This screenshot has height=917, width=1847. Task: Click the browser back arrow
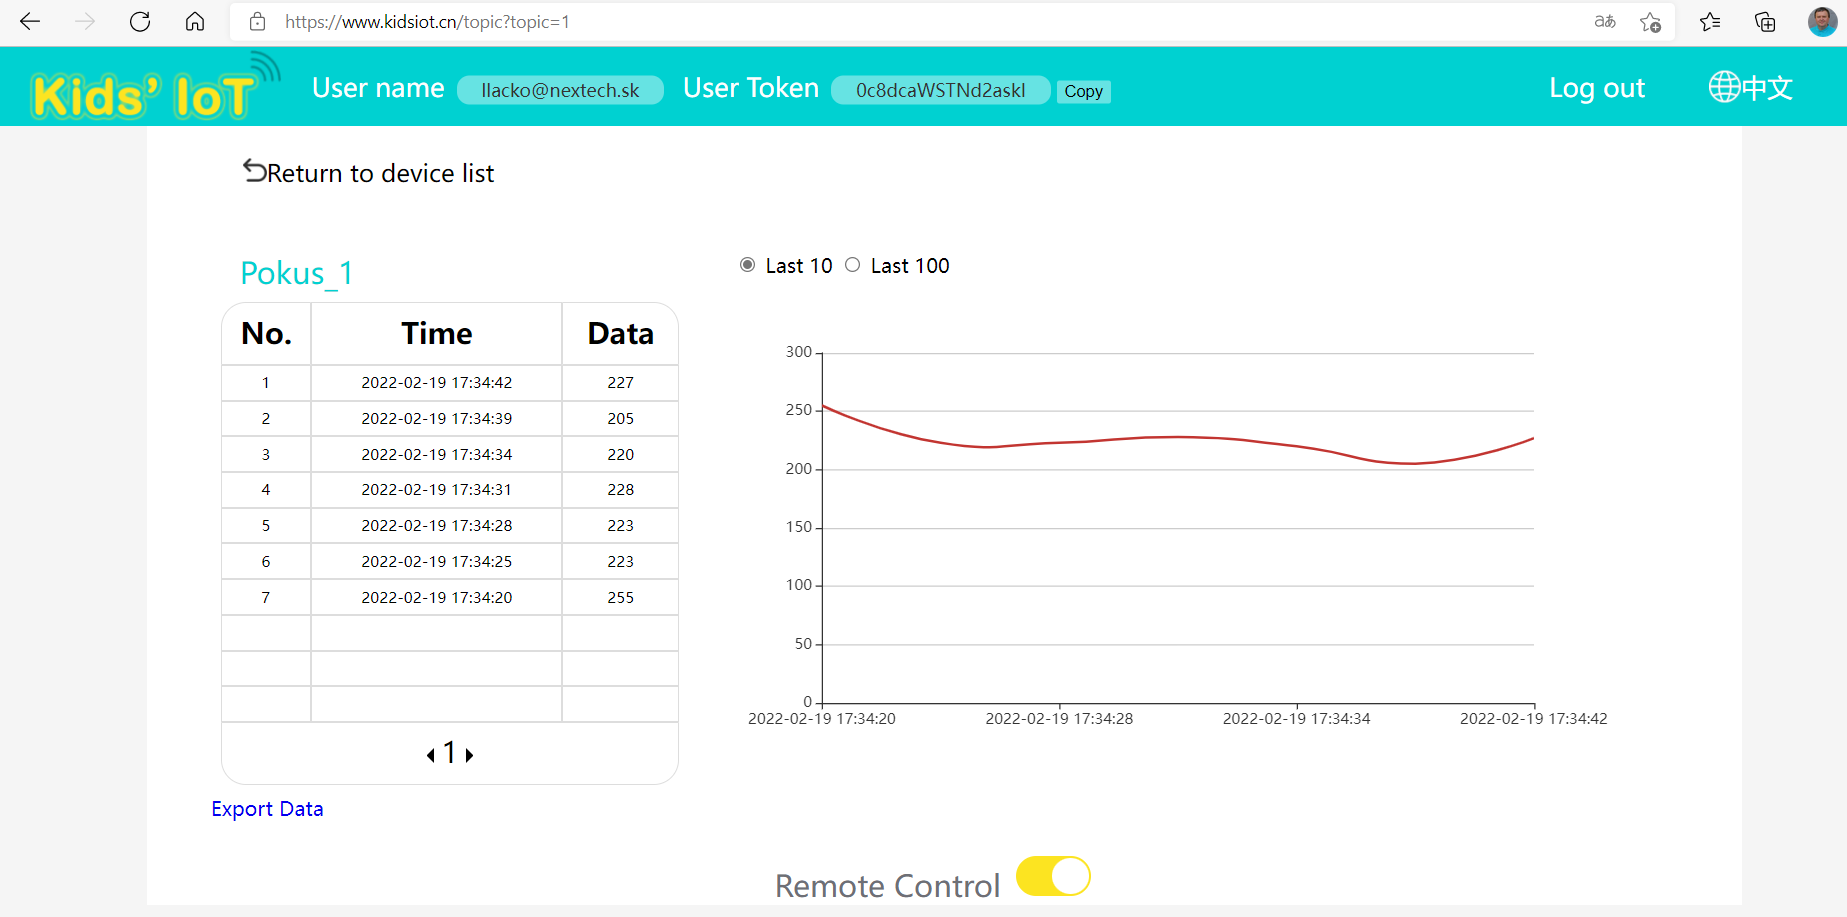pos(30,22)
